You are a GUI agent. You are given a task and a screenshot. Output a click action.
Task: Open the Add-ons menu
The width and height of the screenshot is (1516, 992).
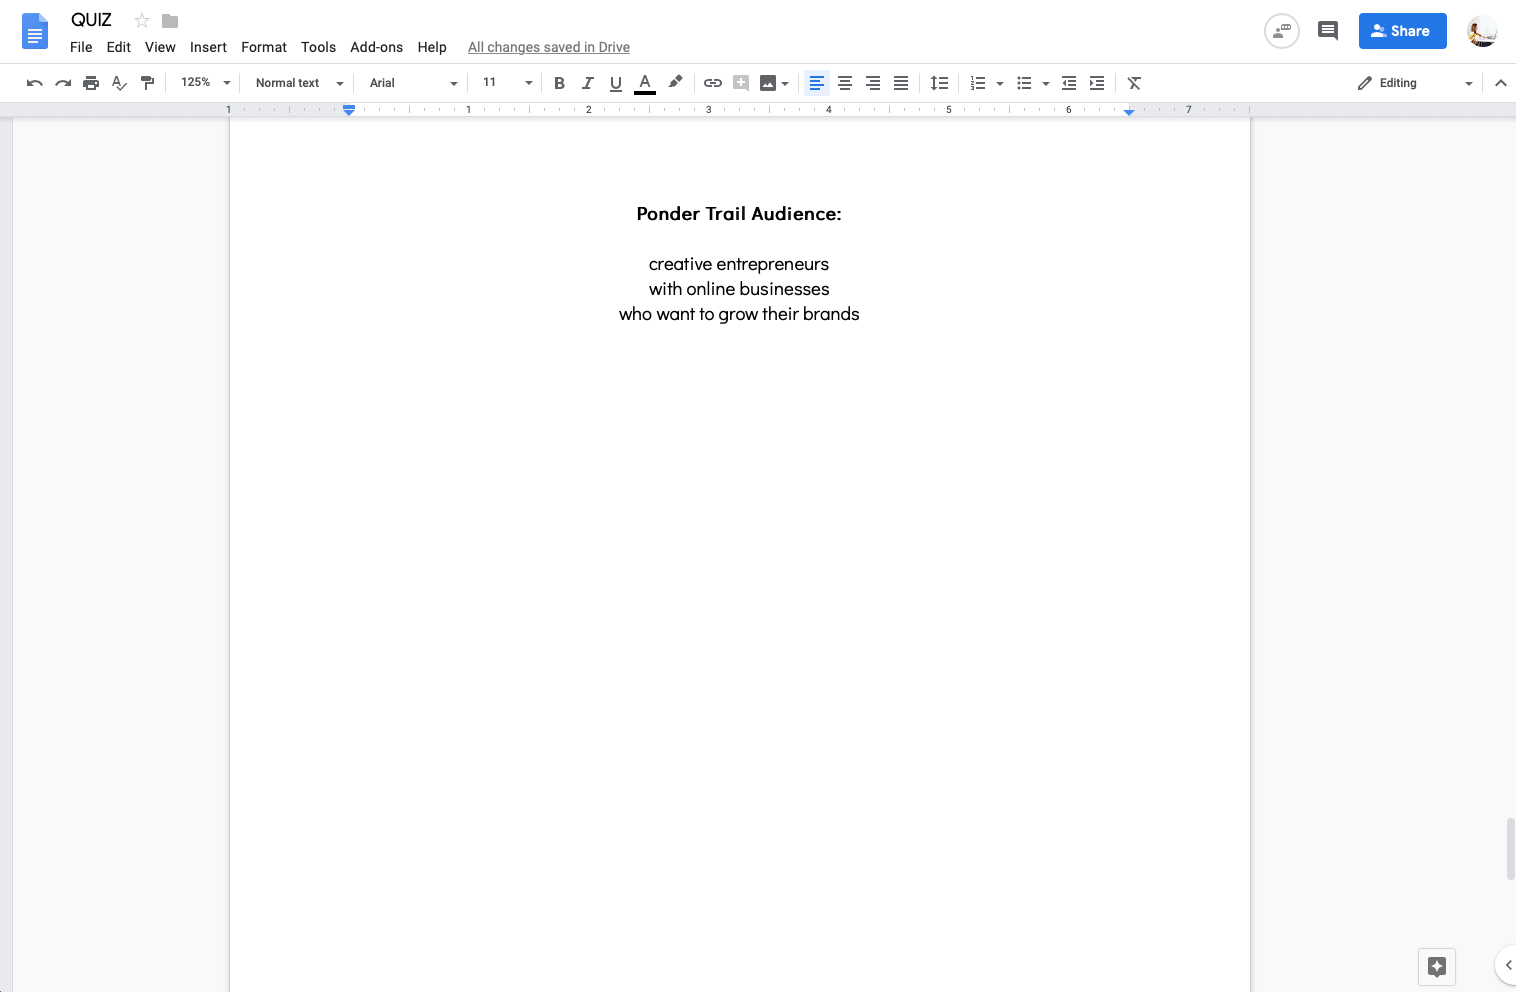coord(376,47)
